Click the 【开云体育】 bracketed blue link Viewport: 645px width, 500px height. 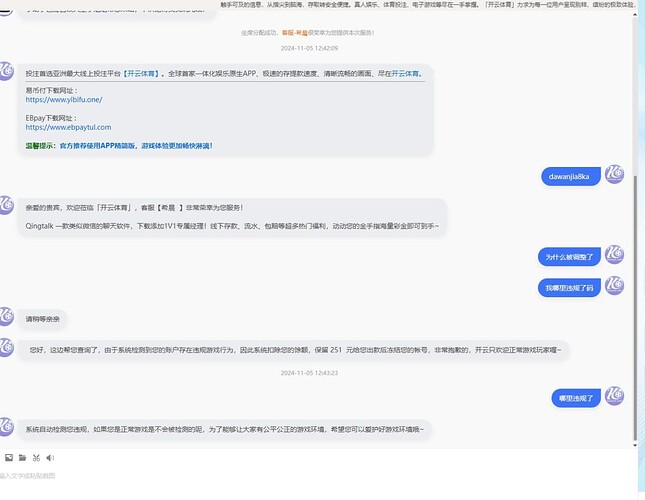(141, 74)
